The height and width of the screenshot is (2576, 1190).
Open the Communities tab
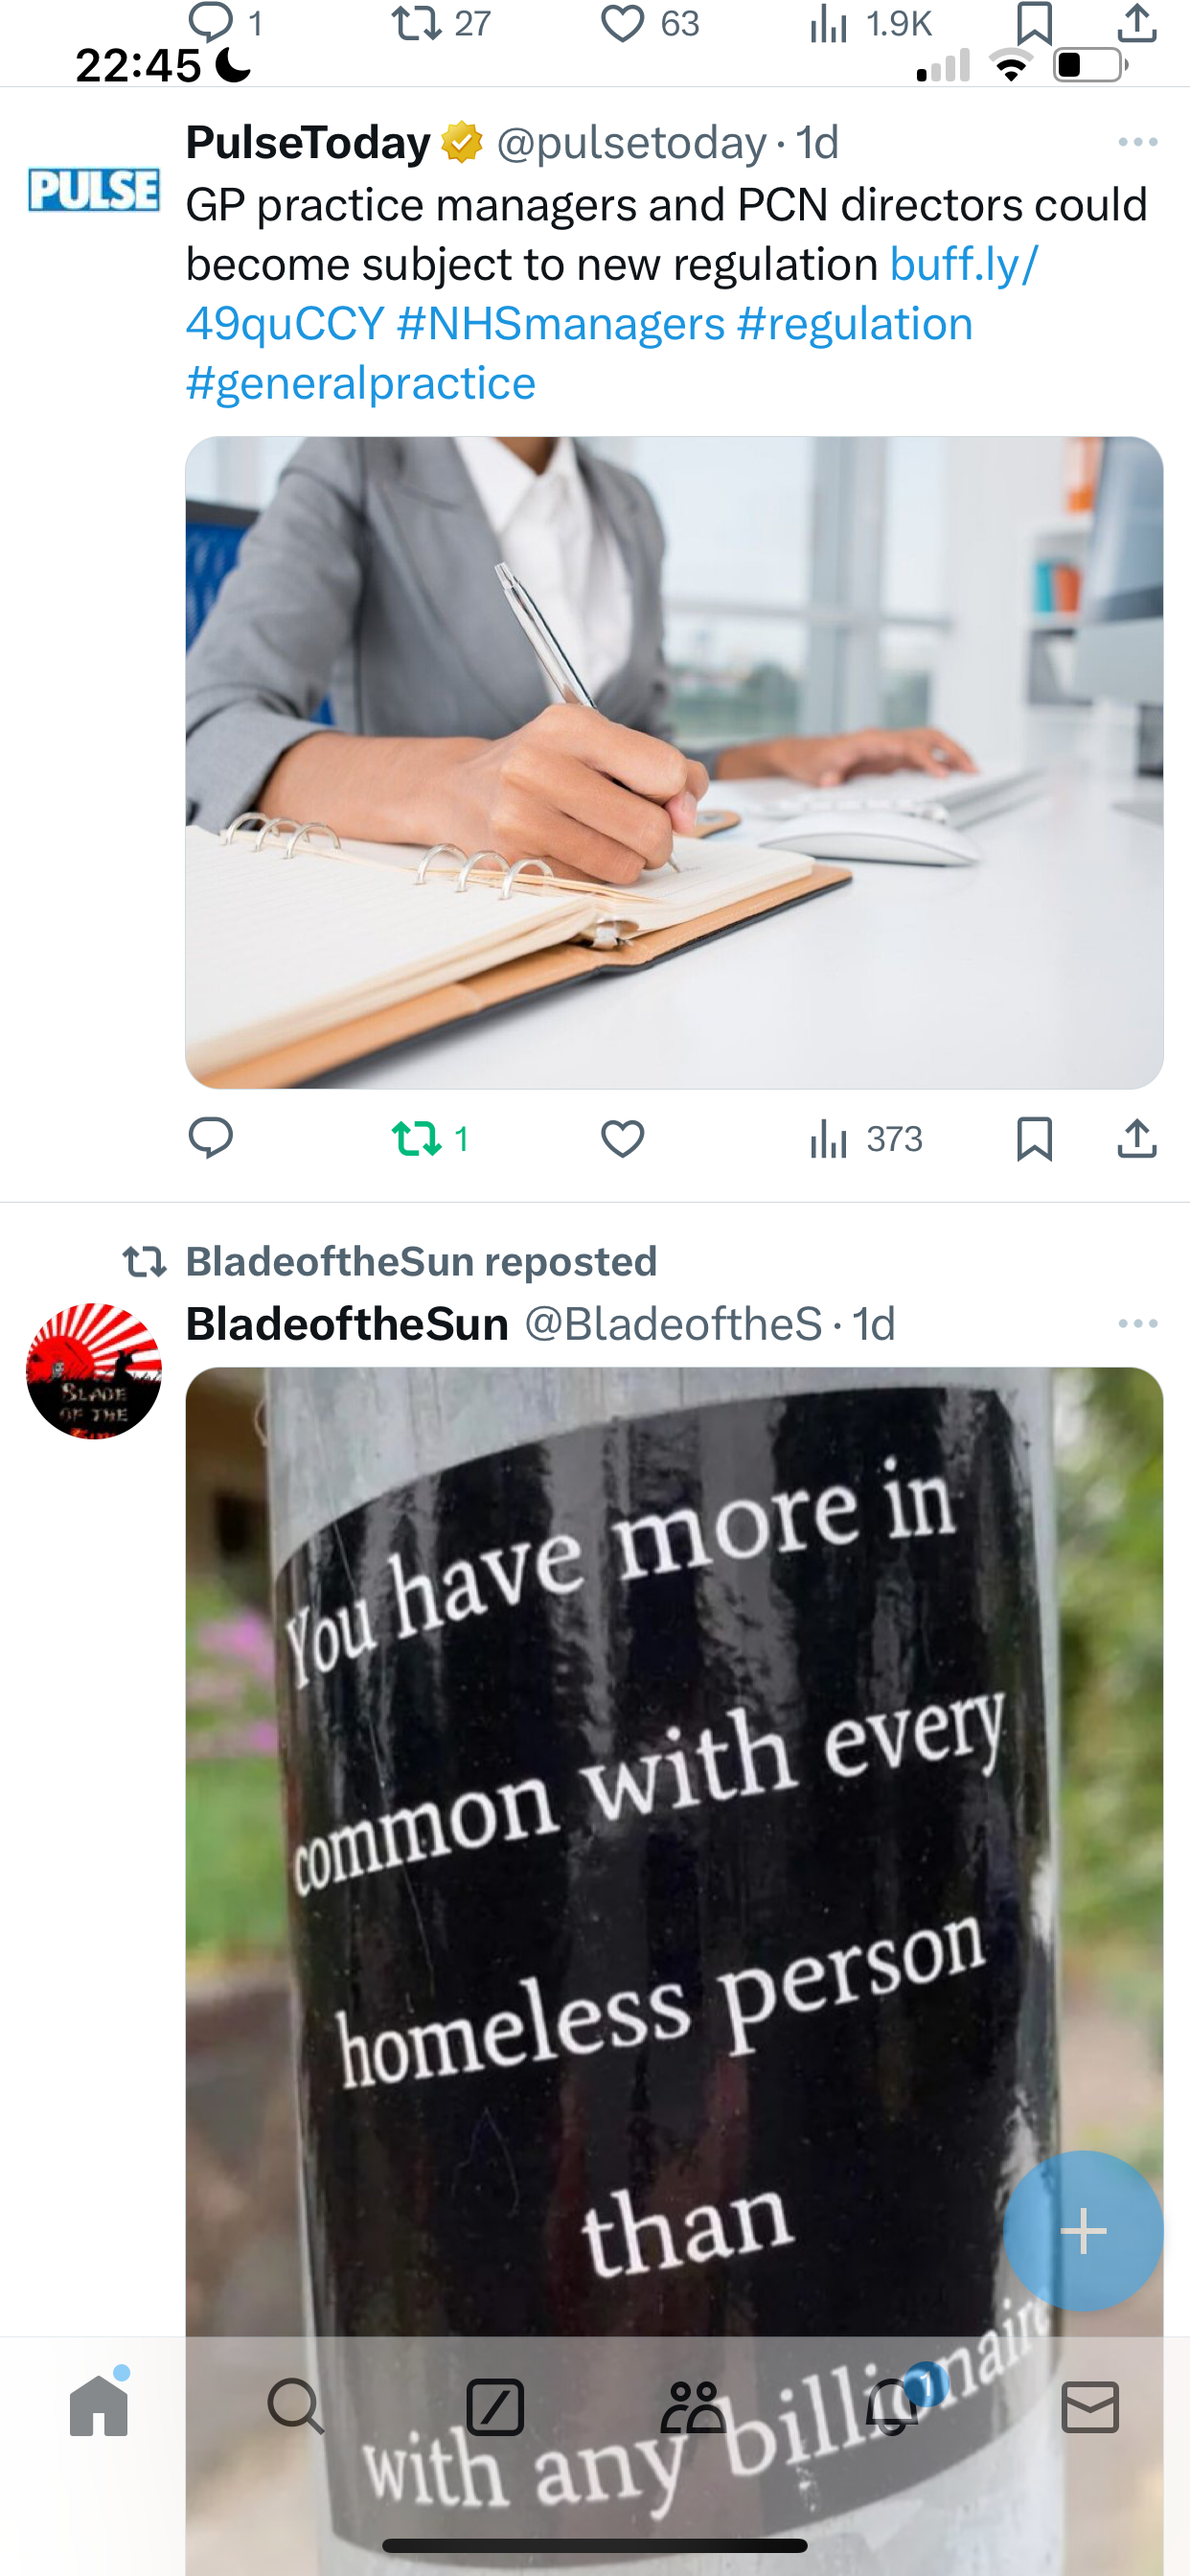(693, 2406)
